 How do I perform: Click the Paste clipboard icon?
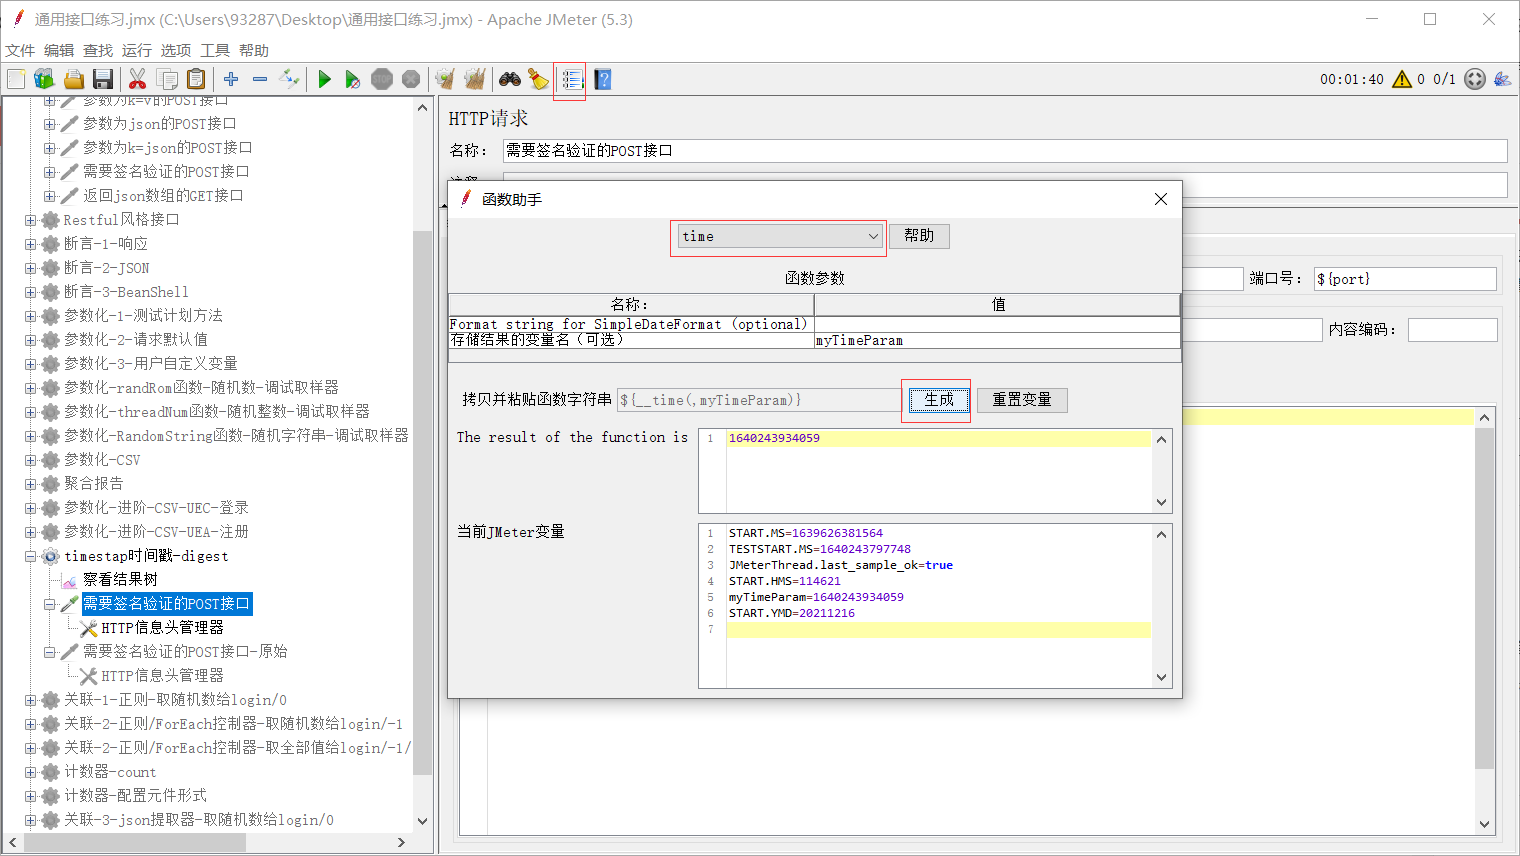(196, 79)
